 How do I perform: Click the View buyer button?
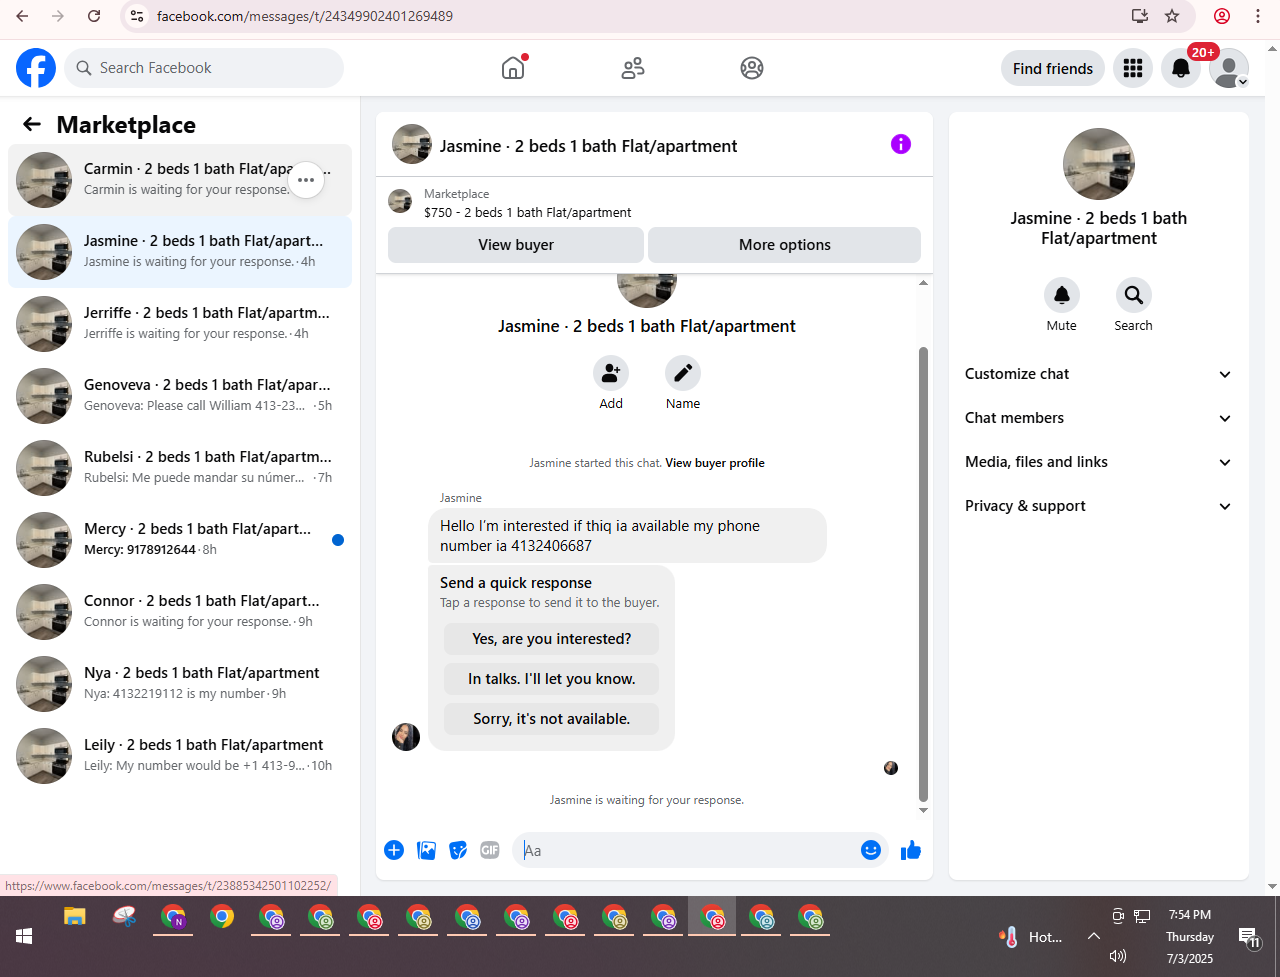point(516,245)
